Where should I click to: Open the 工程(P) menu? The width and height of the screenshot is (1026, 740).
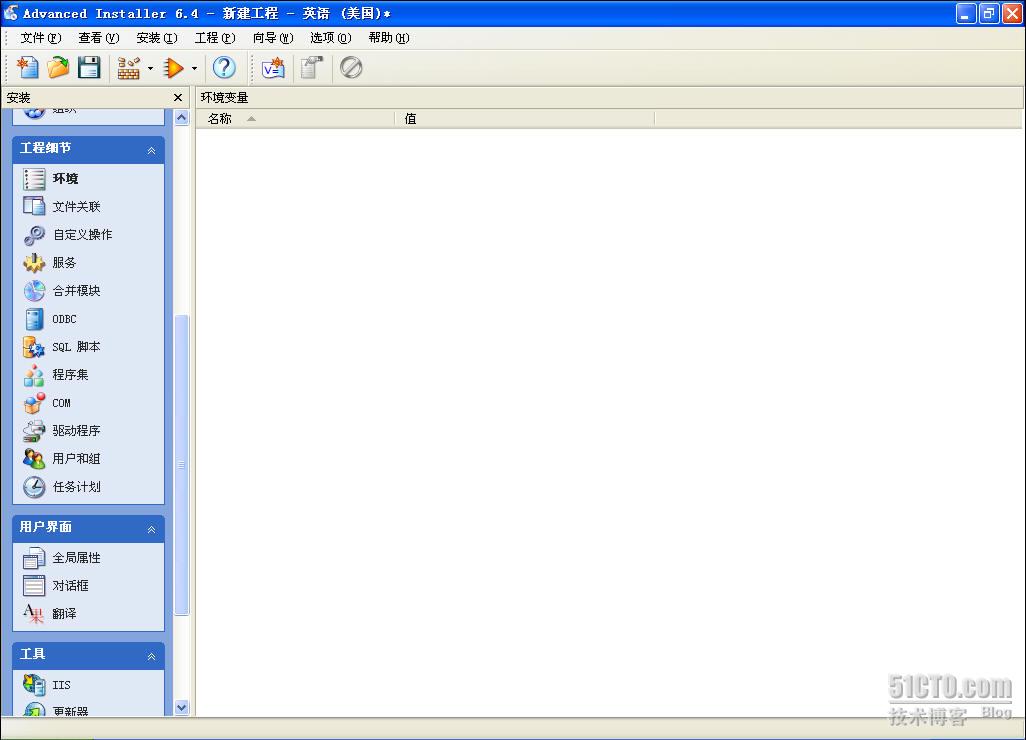pos(215,38)
